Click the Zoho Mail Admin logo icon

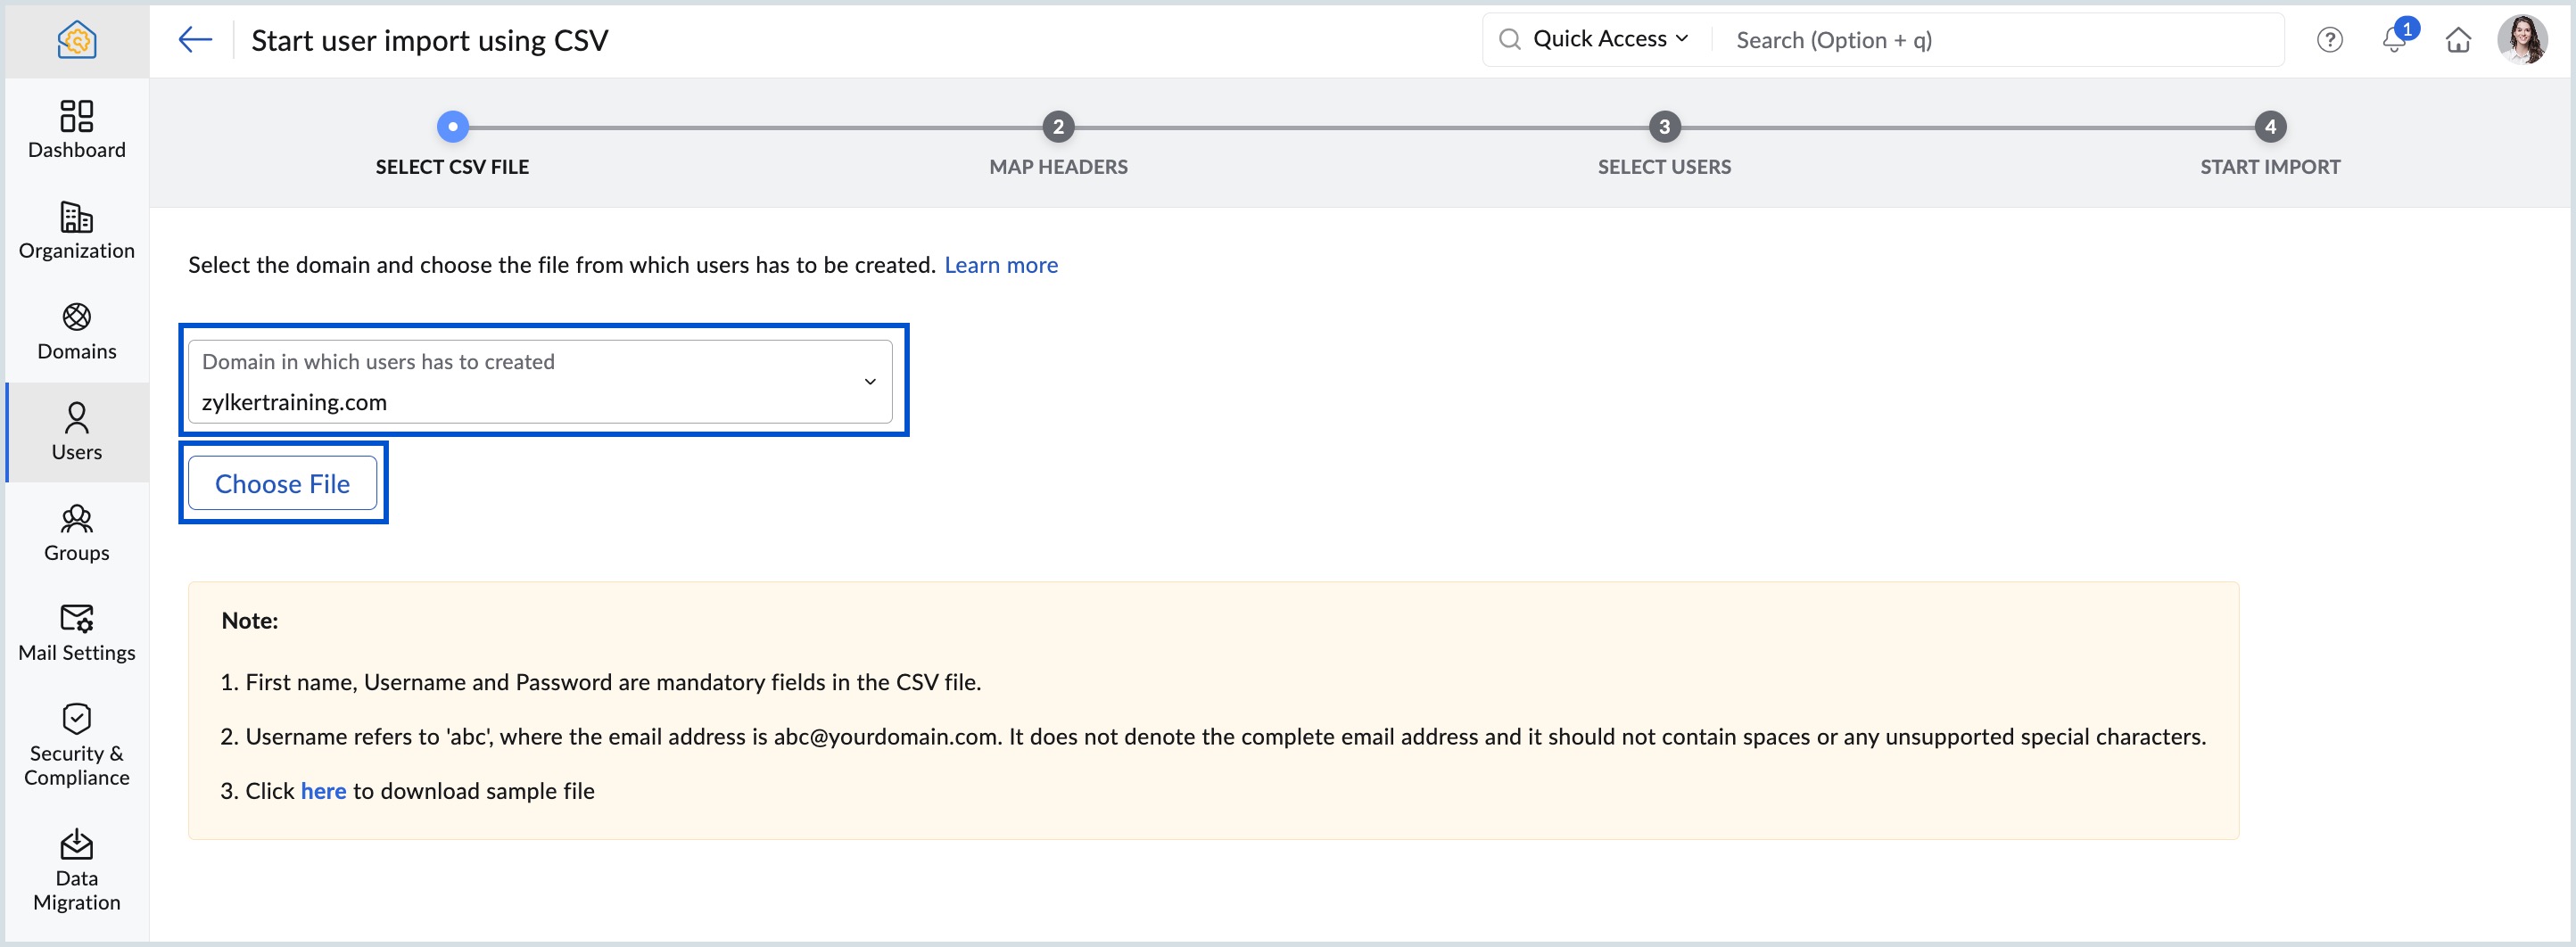[77, 40]
